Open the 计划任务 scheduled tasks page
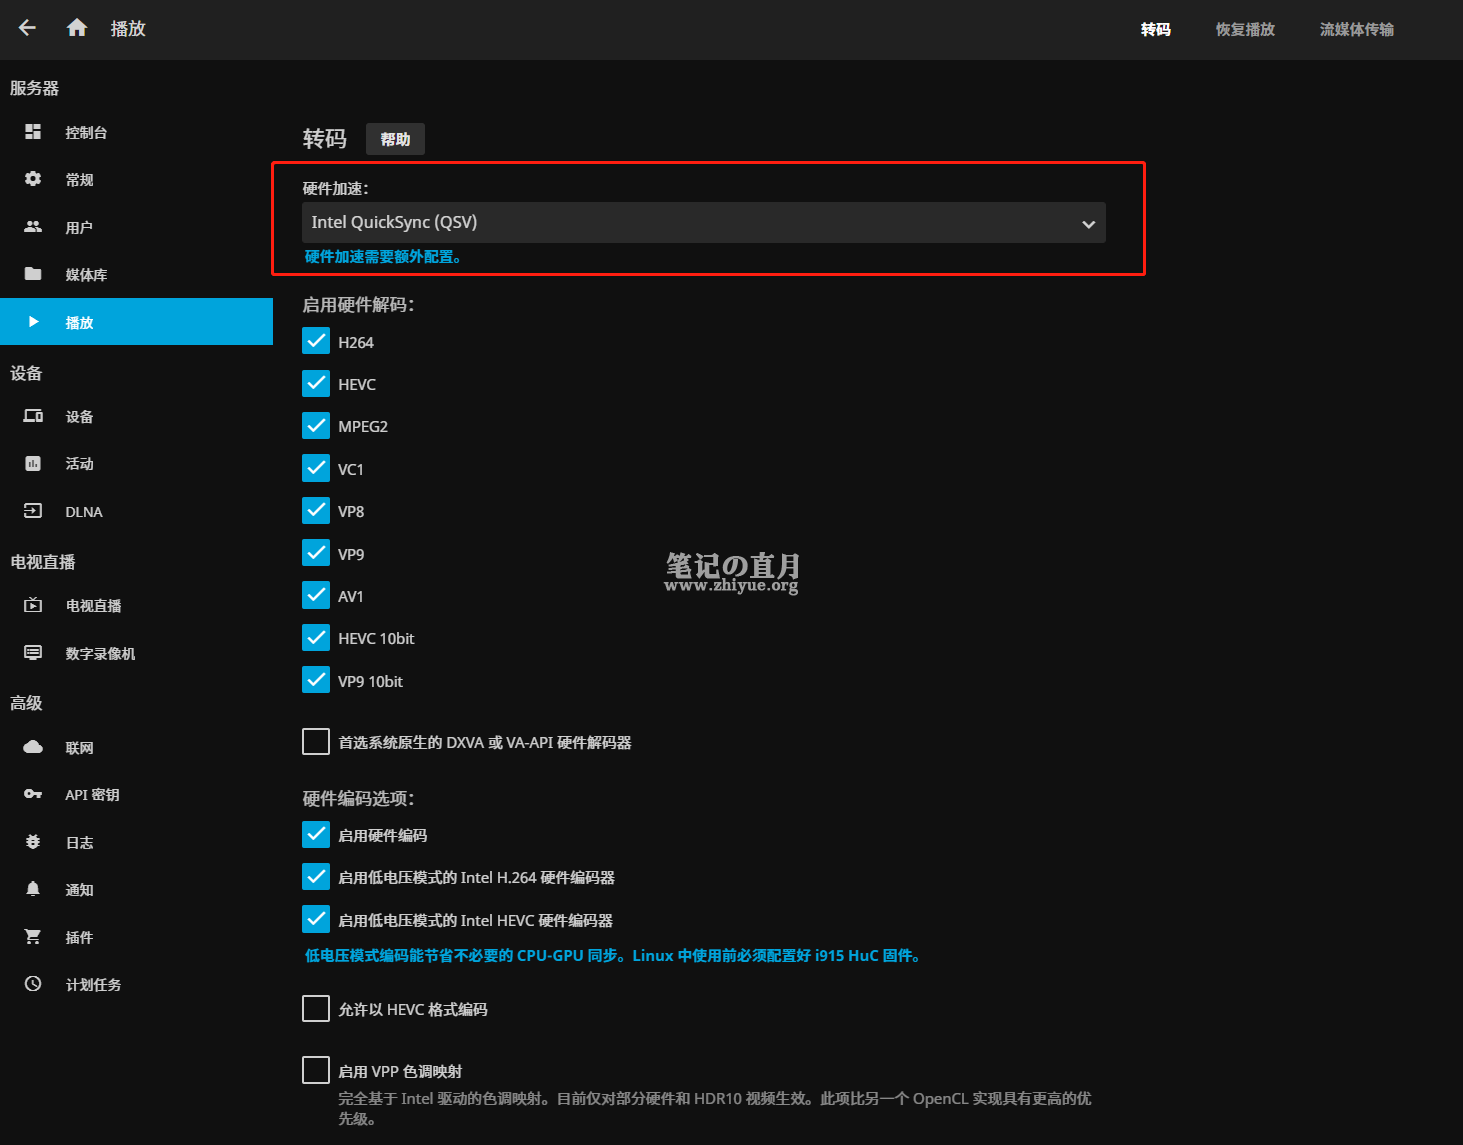The image size is (1463, 1145). click(x=92, y=984)
